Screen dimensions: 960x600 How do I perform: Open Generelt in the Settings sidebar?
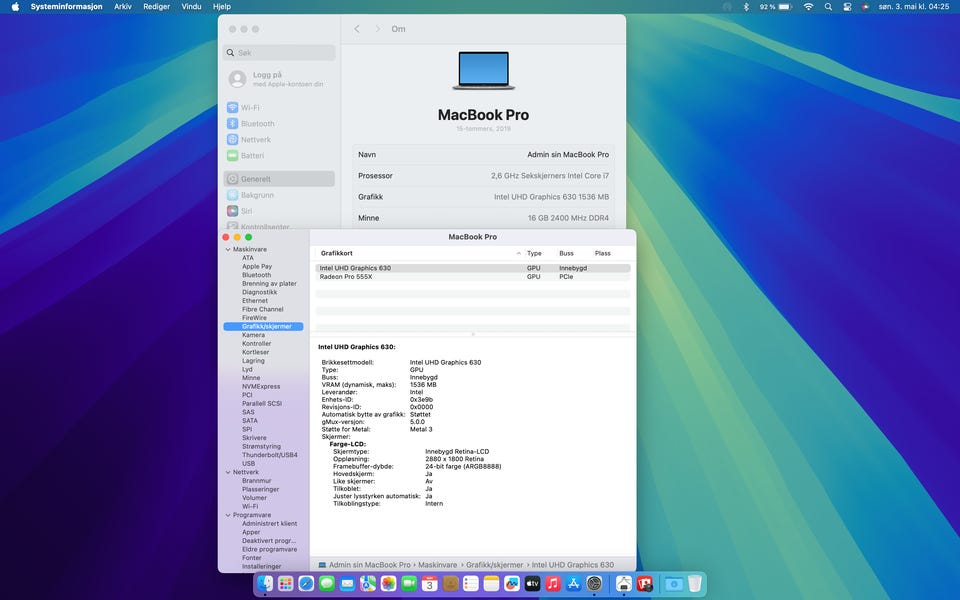279,179
